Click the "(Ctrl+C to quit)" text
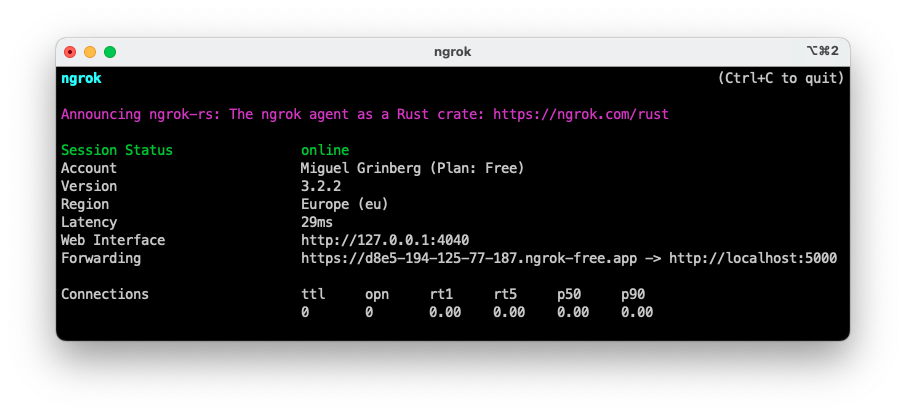 tap(781, 78)
